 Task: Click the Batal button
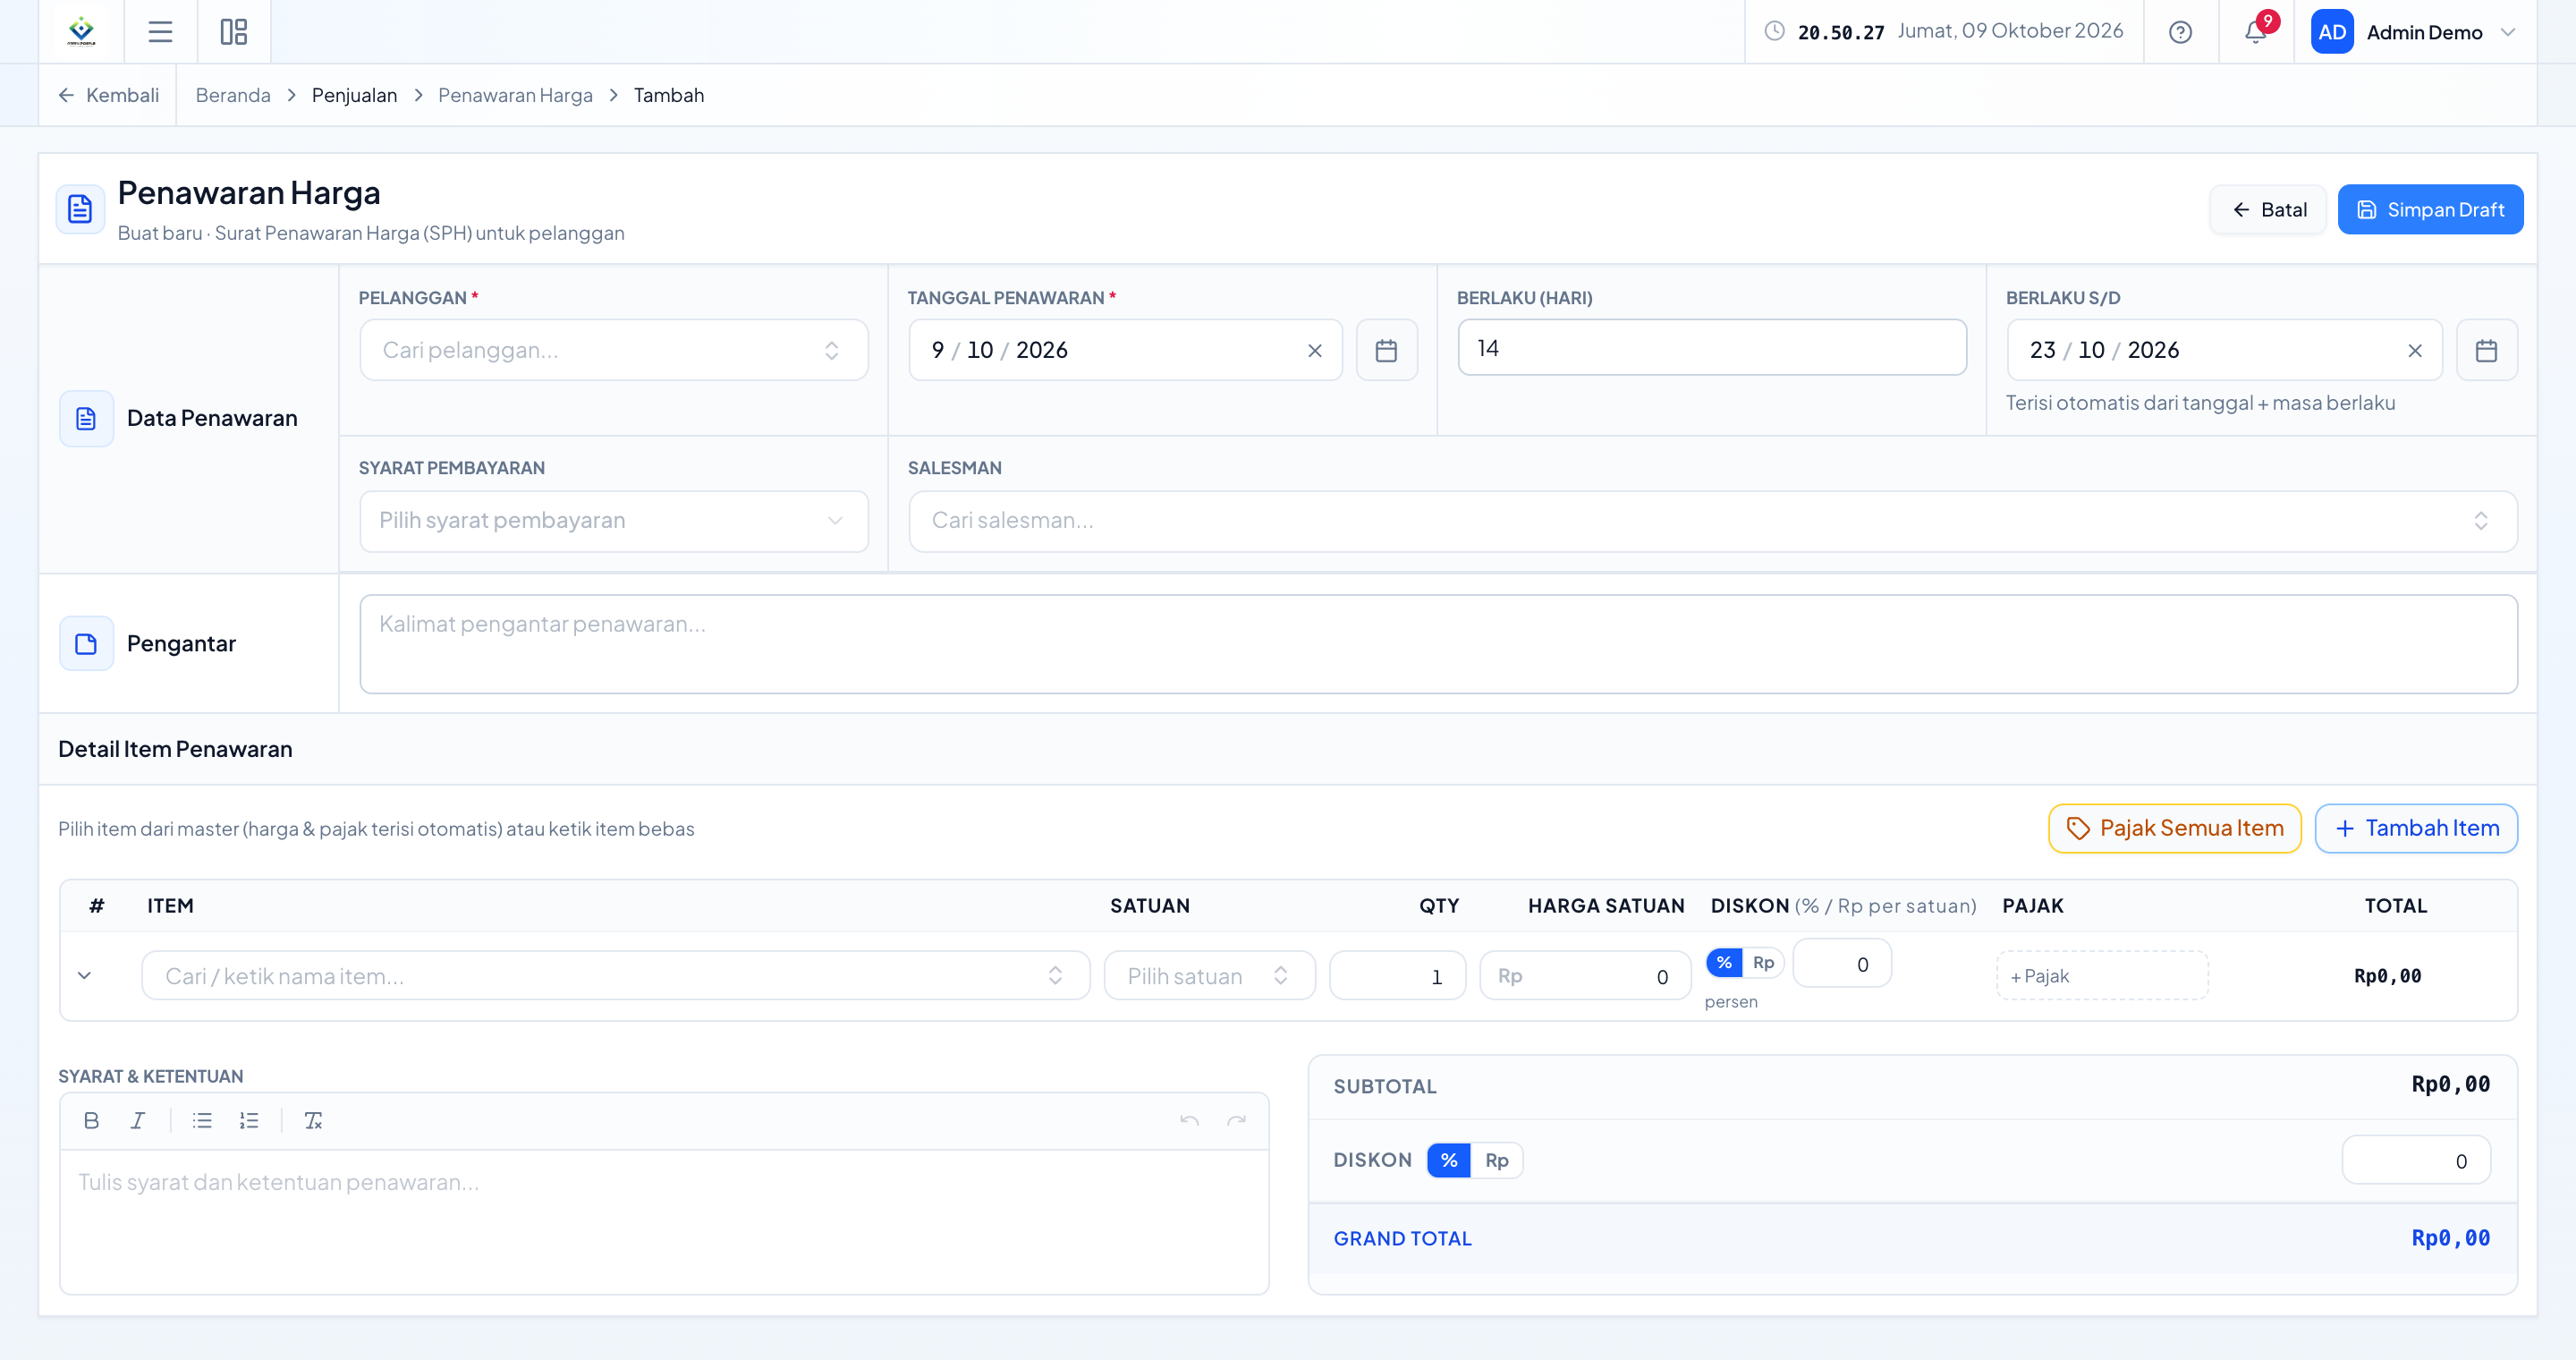pyautogui.click(x=2268, y=209)
